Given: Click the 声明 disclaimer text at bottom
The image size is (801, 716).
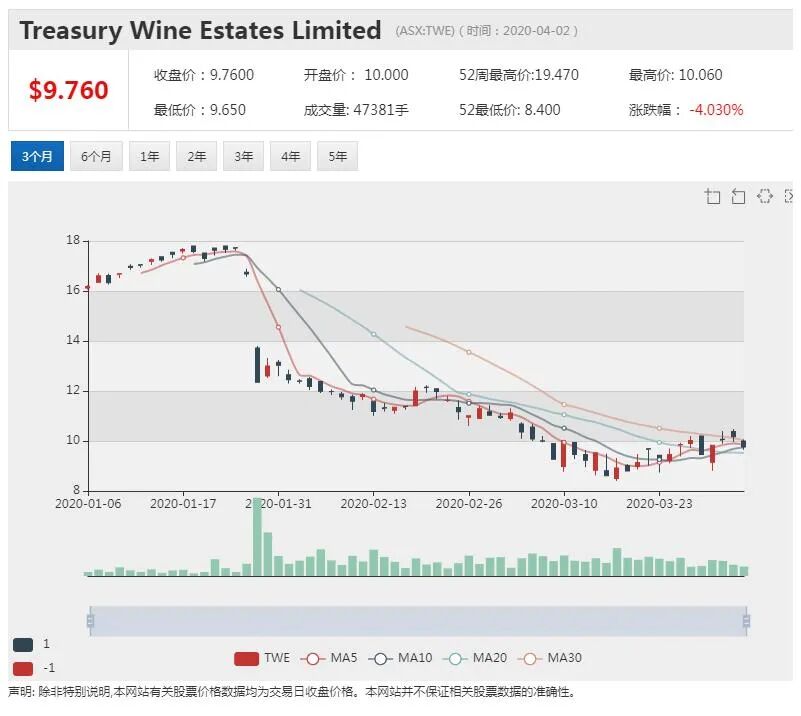Looking at the screenshot, I should (292, 692).
